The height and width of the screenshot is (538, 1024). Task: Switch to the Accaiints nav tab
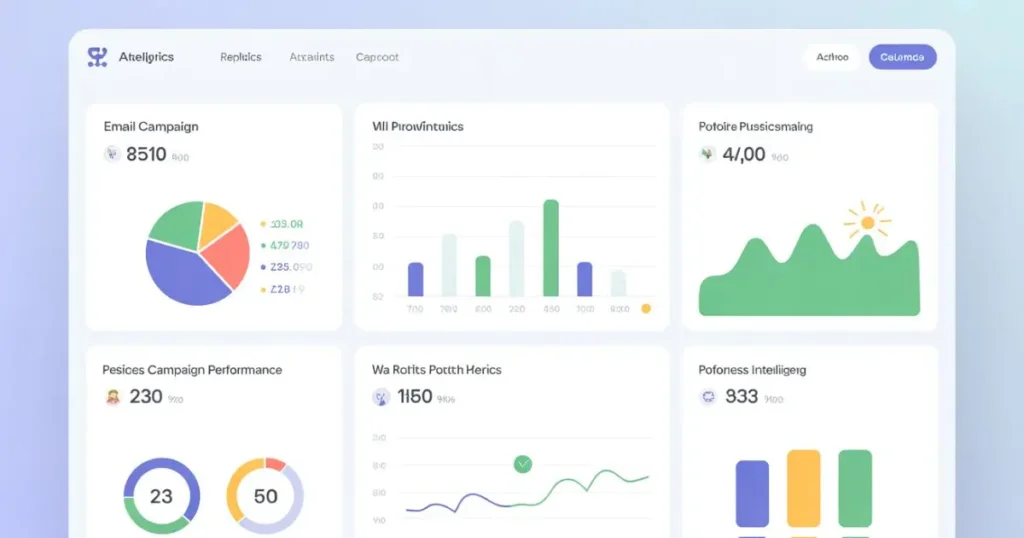pos(311,57)
